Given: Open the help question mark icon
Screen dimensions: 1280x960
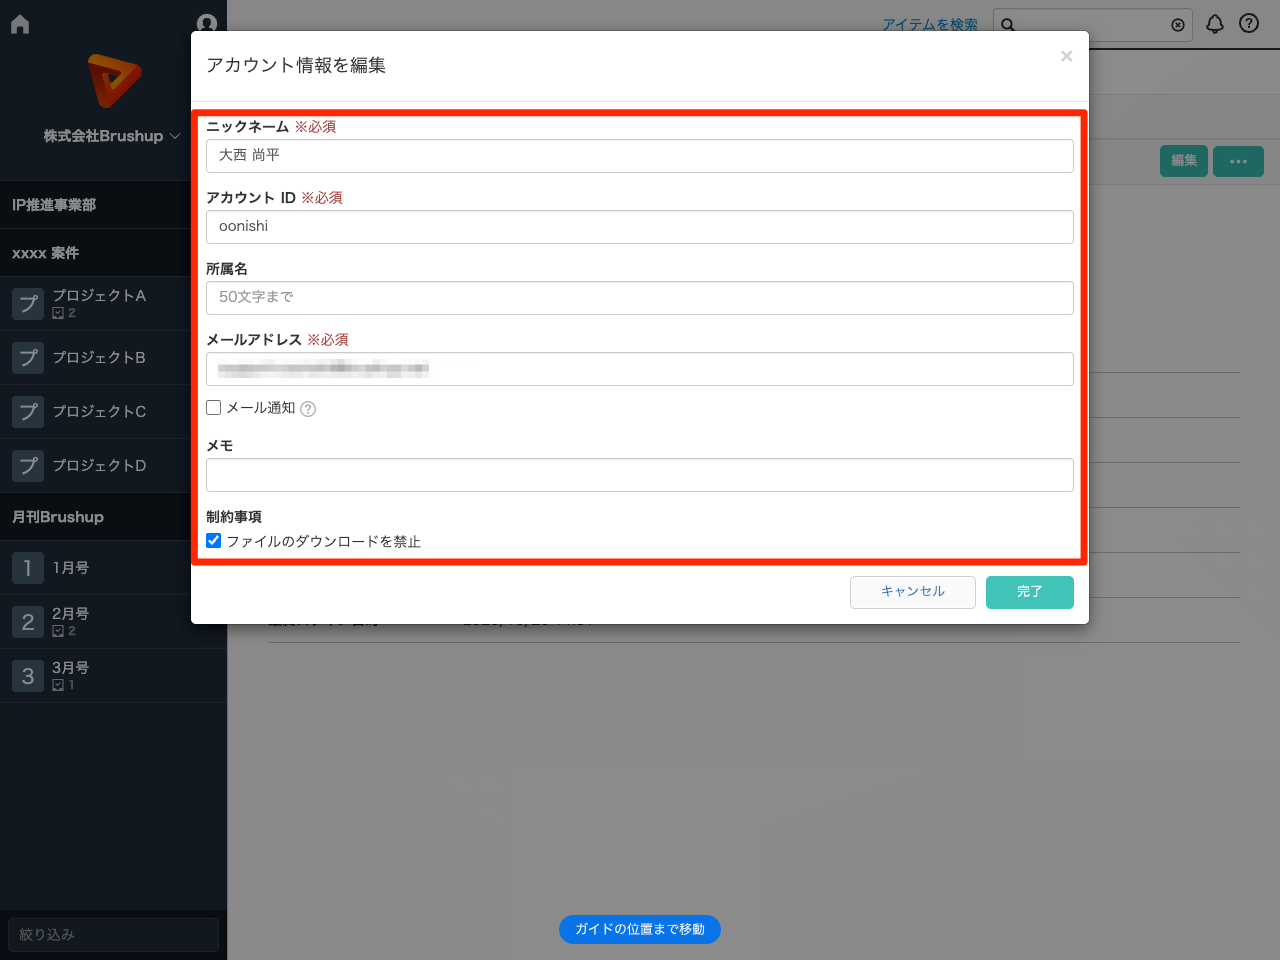Looking at the screenshot, I should click(1248, 23).
